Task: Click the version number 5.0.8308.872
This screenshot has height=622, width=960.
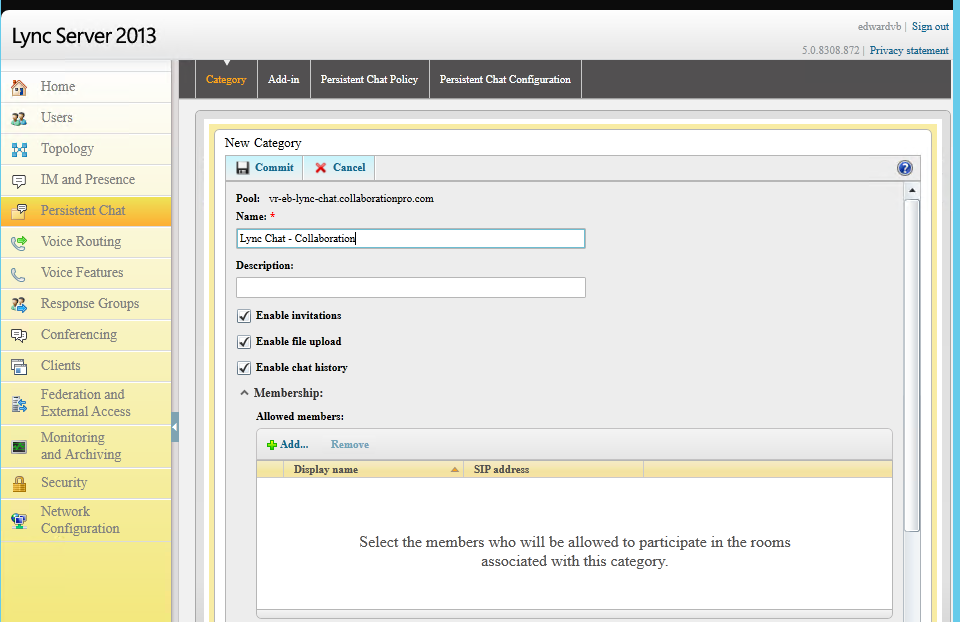Action: point(830,50)
